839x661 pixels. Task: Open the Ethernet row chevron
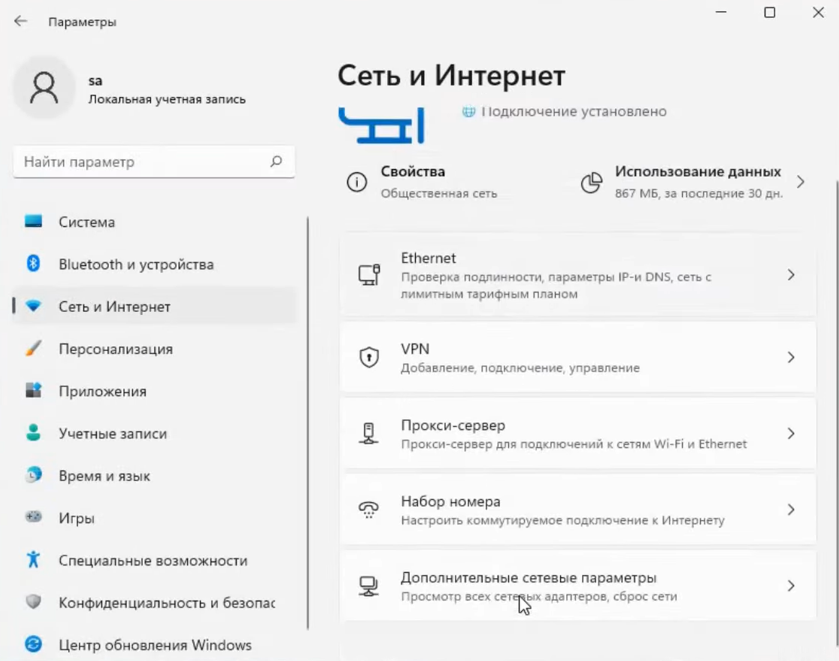pyautogui.click(x=791, y=275)
